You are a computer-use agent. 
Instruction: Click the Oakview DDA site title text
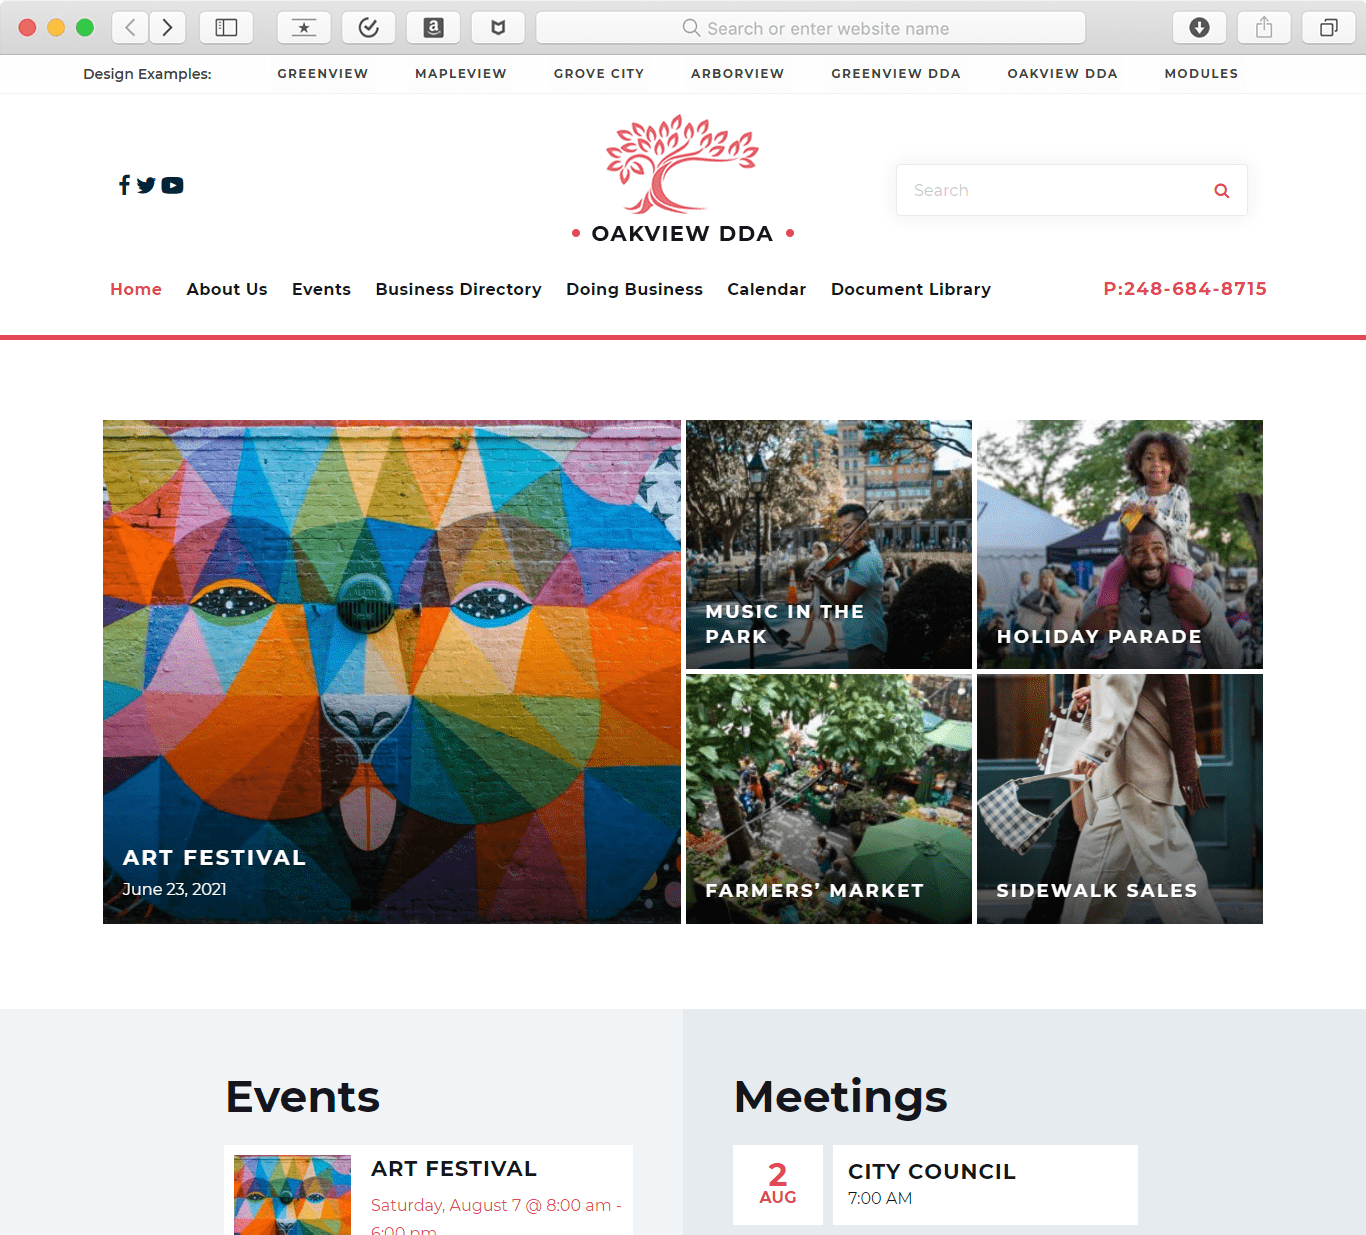[682, 234]
